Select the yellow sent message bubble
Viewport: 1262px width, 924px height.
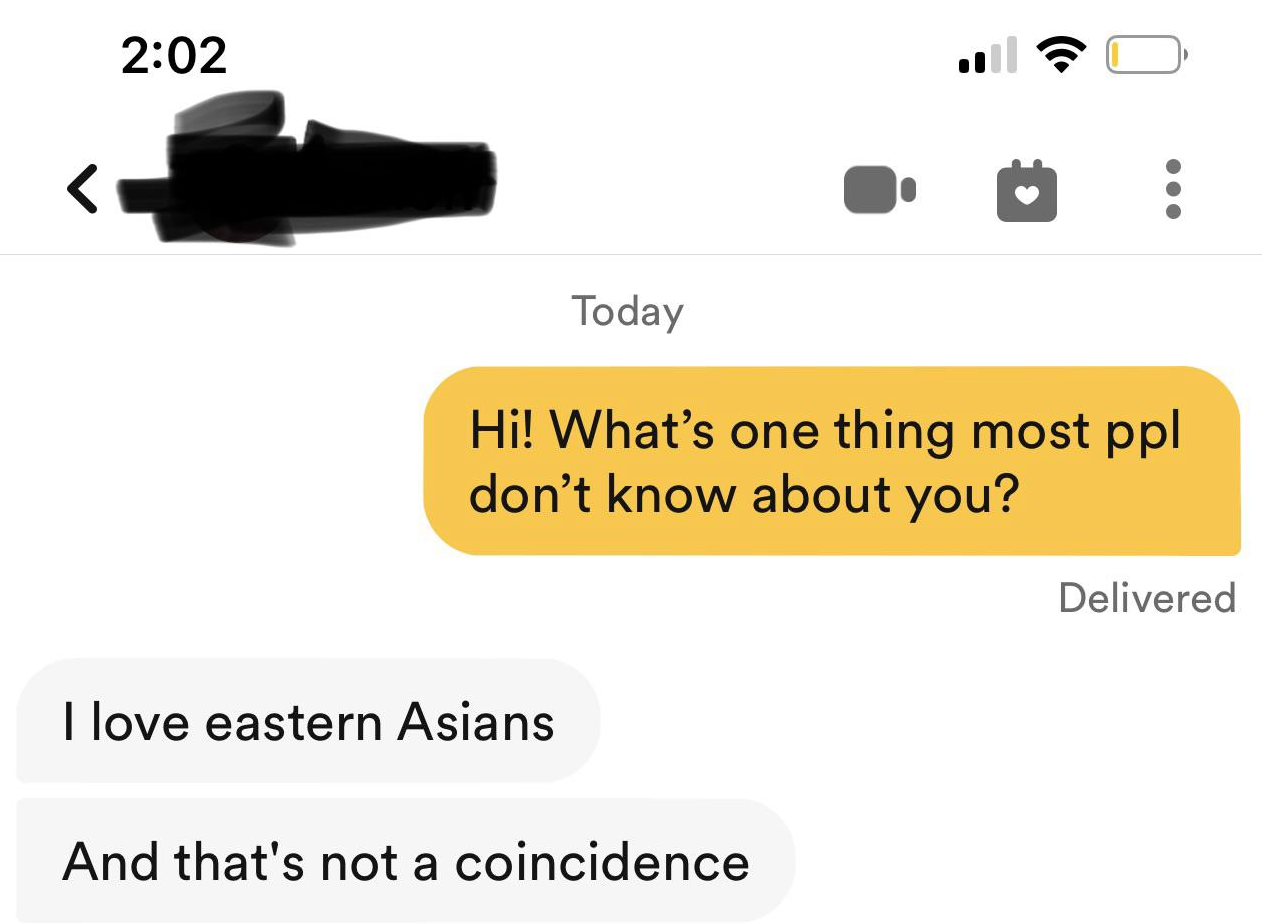[x=832, y=461]
